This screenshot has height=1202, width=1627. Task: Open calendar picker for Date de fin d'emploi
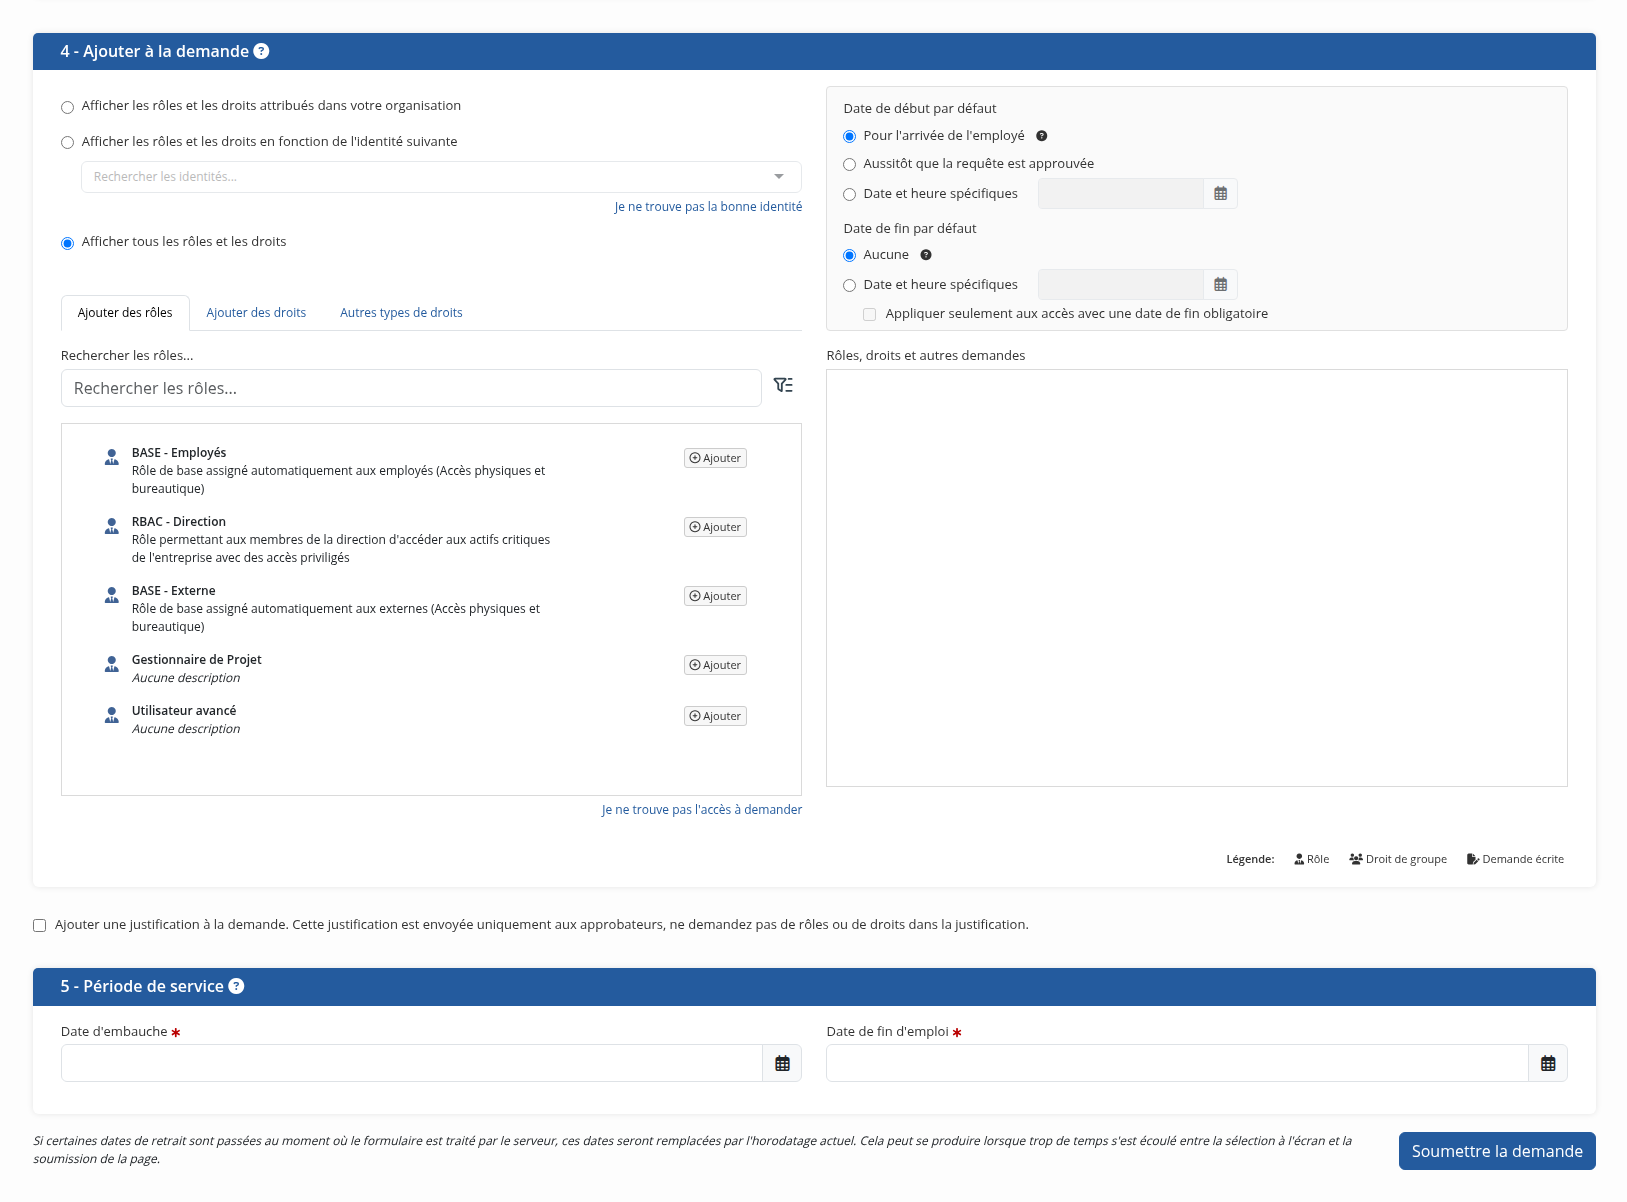[1548, 1063]
